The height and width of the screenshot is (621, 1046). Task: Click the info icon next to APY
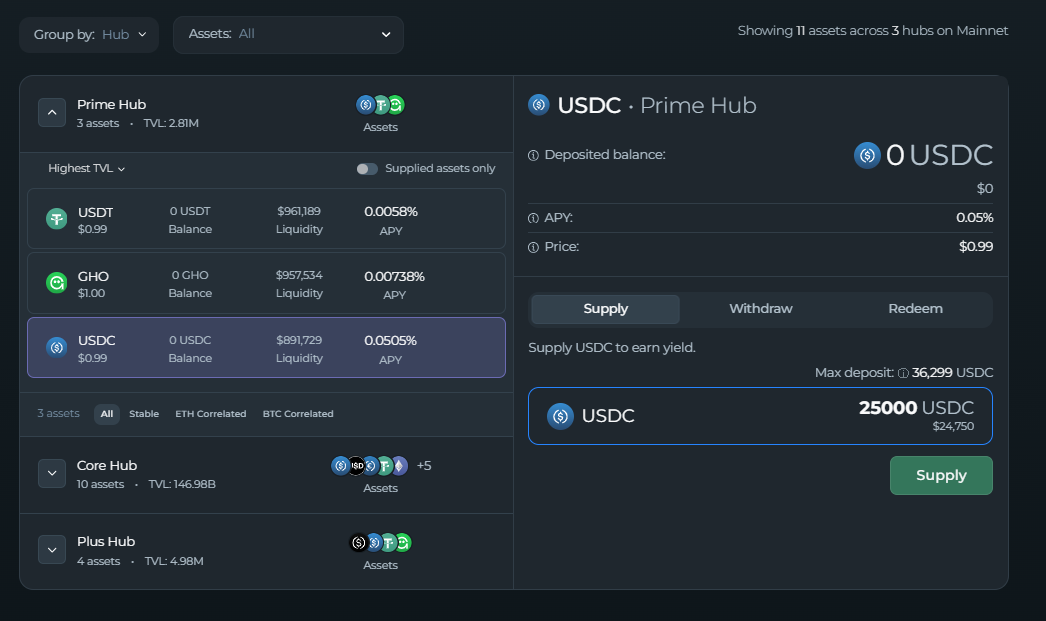coord(533,218)
